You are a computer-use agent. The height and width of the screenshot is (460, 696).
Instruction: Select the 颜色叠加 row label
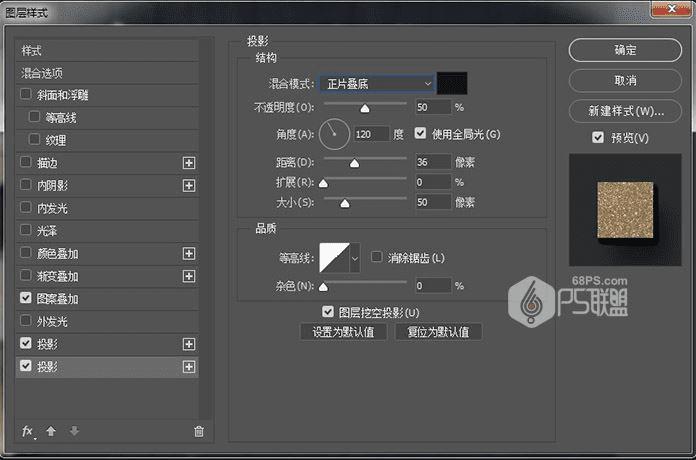58,254
